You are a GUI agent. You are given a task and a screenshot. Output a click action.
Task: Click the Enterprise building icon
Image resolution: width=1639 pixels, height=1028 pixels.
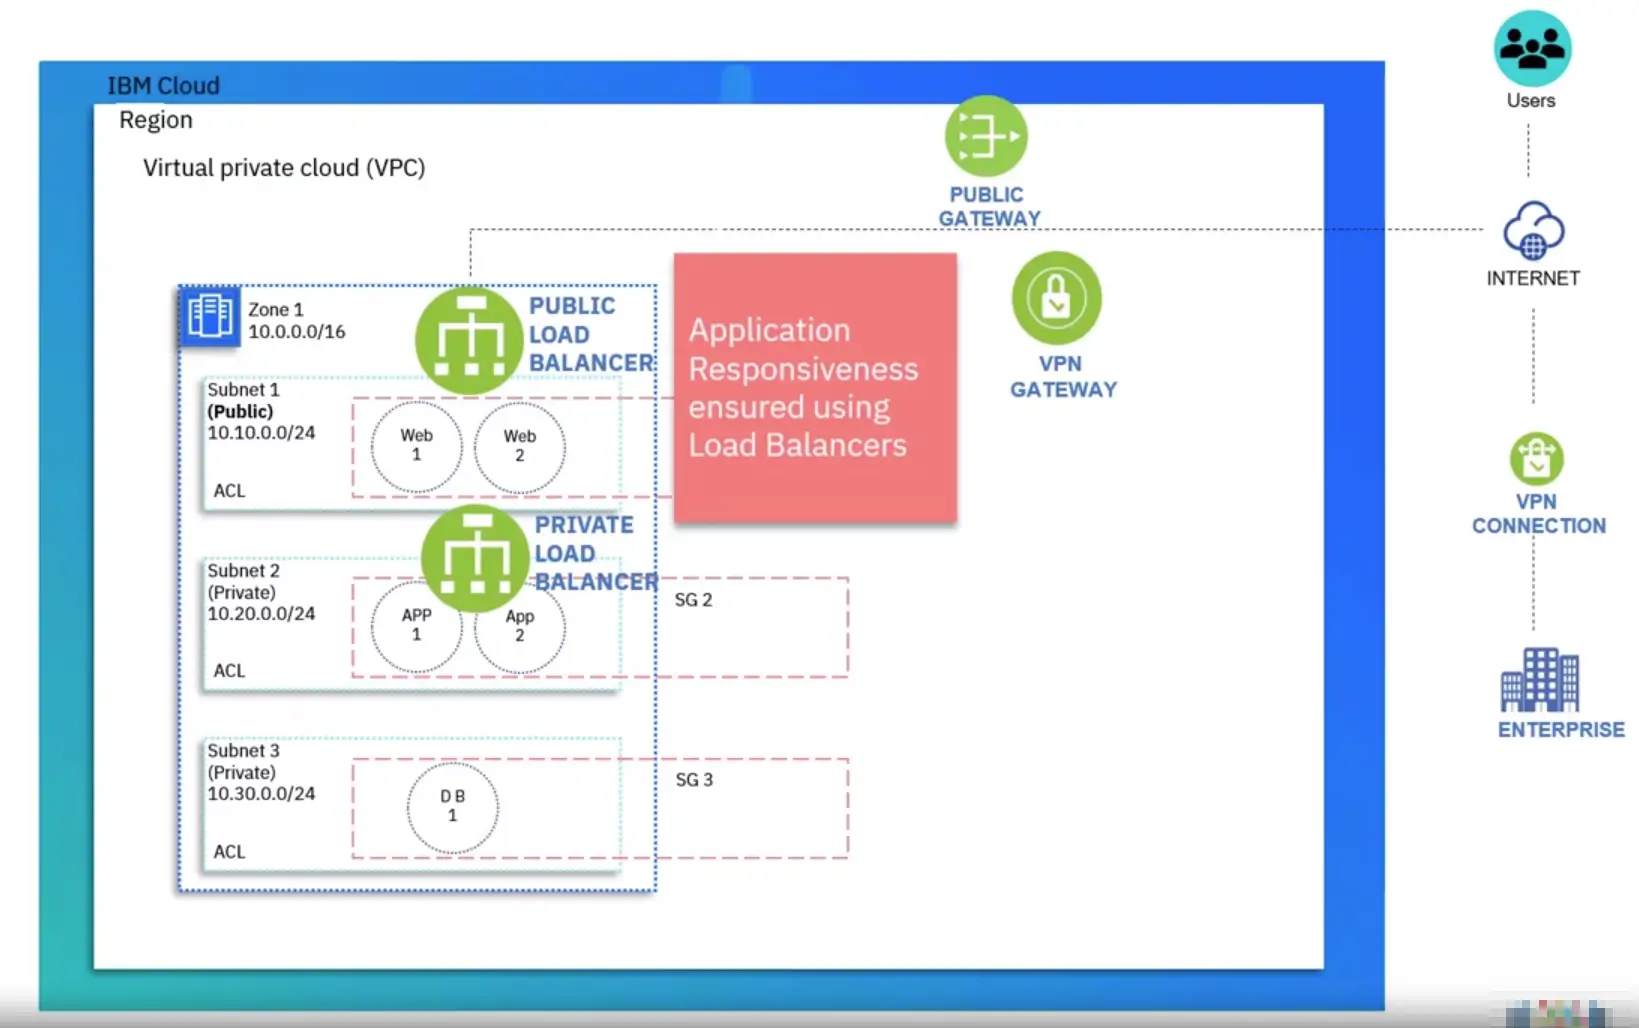pos(1539,679)
